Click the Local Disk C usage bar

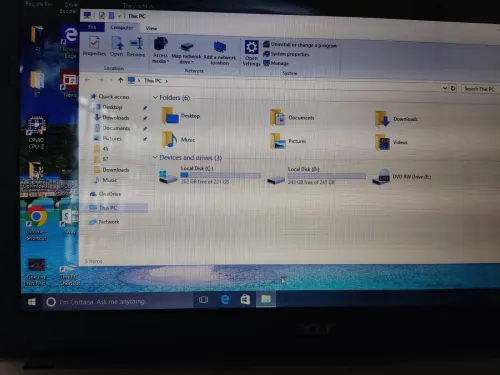pyautogui.click(x=220, y=175)
